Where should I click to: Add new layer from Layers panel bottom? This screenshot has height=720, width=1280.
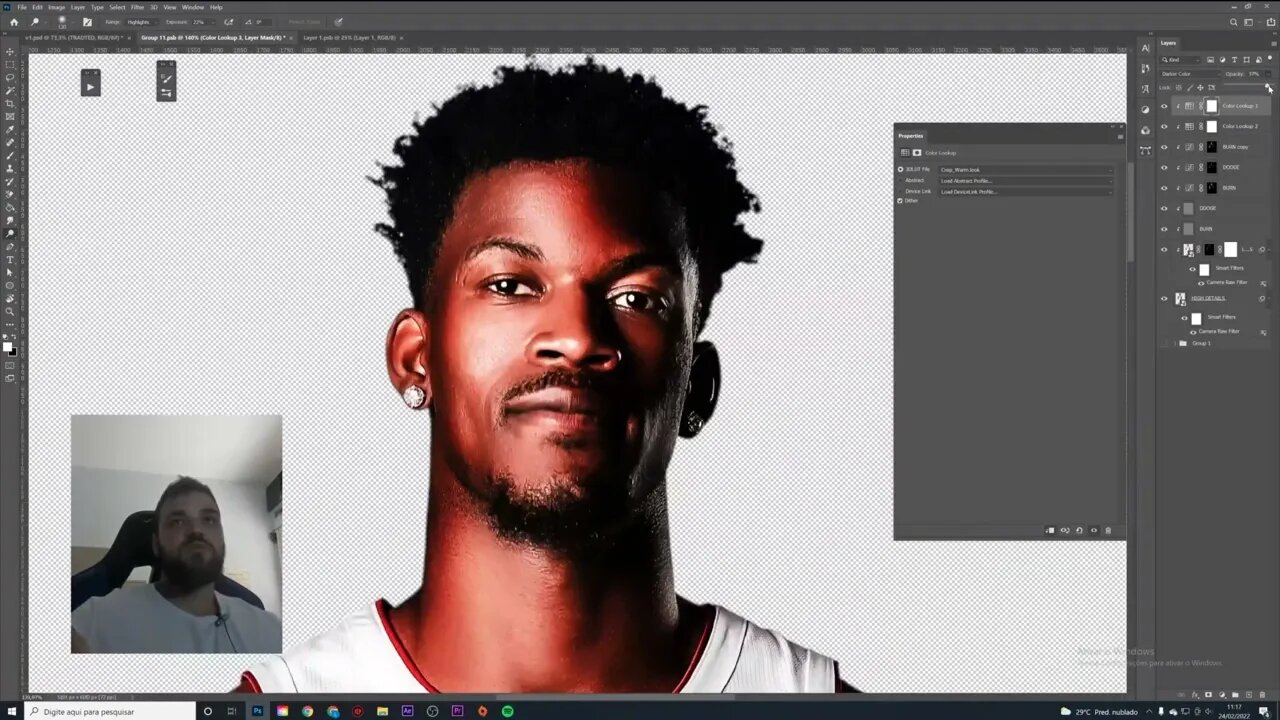click(x=1247, y=694)
